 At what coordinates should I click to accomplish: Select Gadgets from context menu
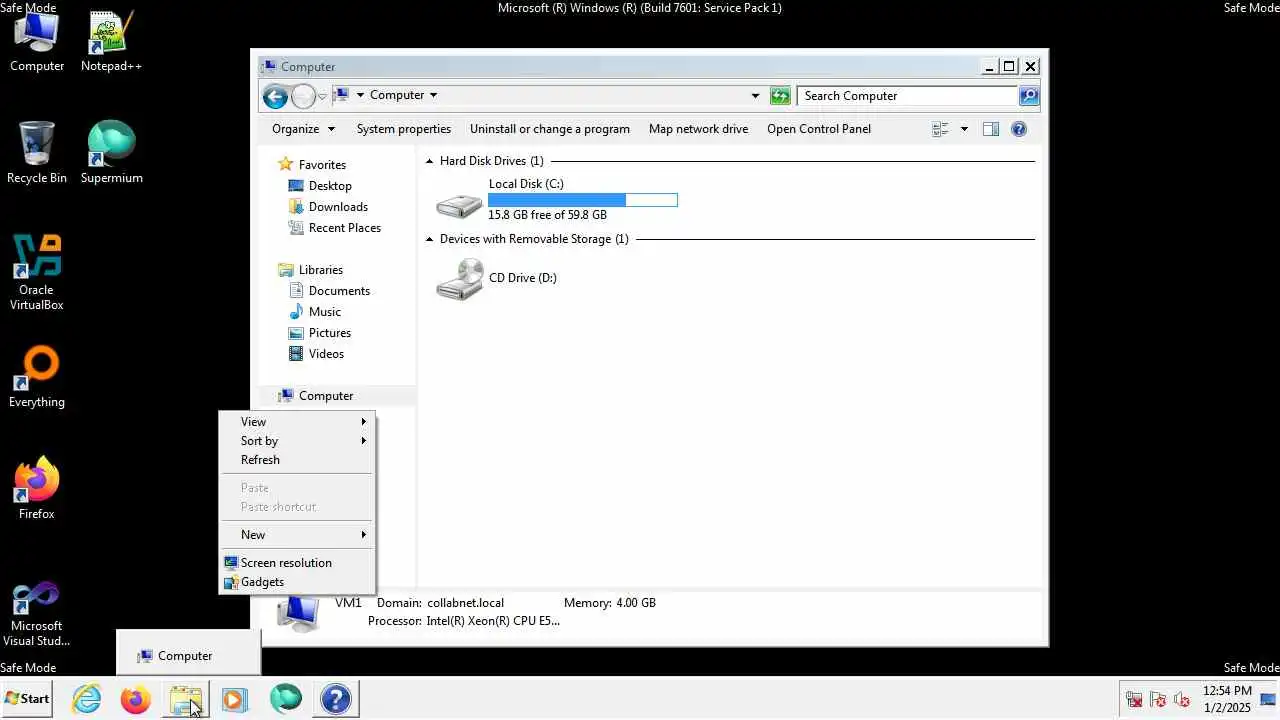point(297,582)
